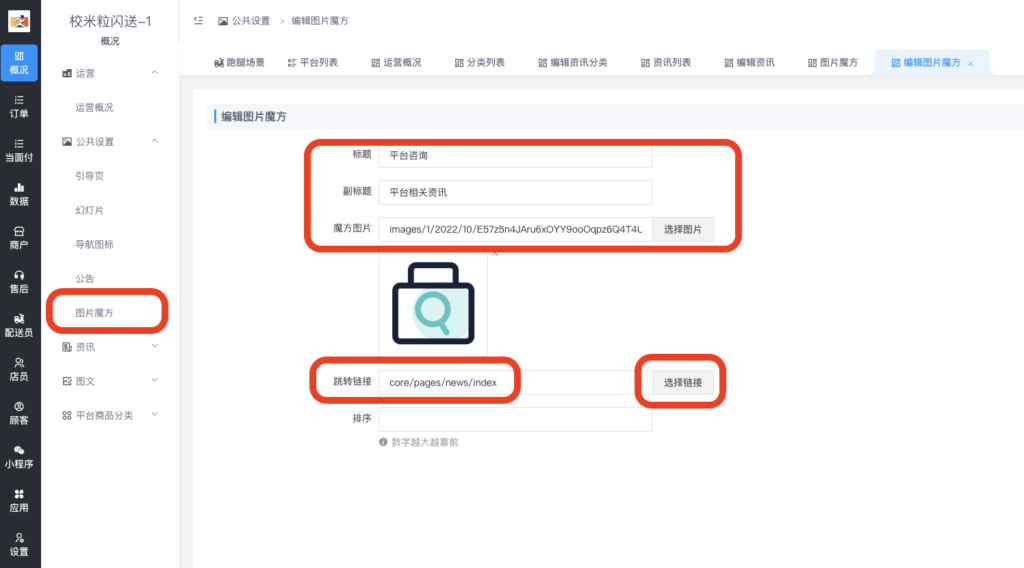Viewport: 1024px width, 568px height.
Task: Click the 选择图片 button
Action: click(682, 229)
